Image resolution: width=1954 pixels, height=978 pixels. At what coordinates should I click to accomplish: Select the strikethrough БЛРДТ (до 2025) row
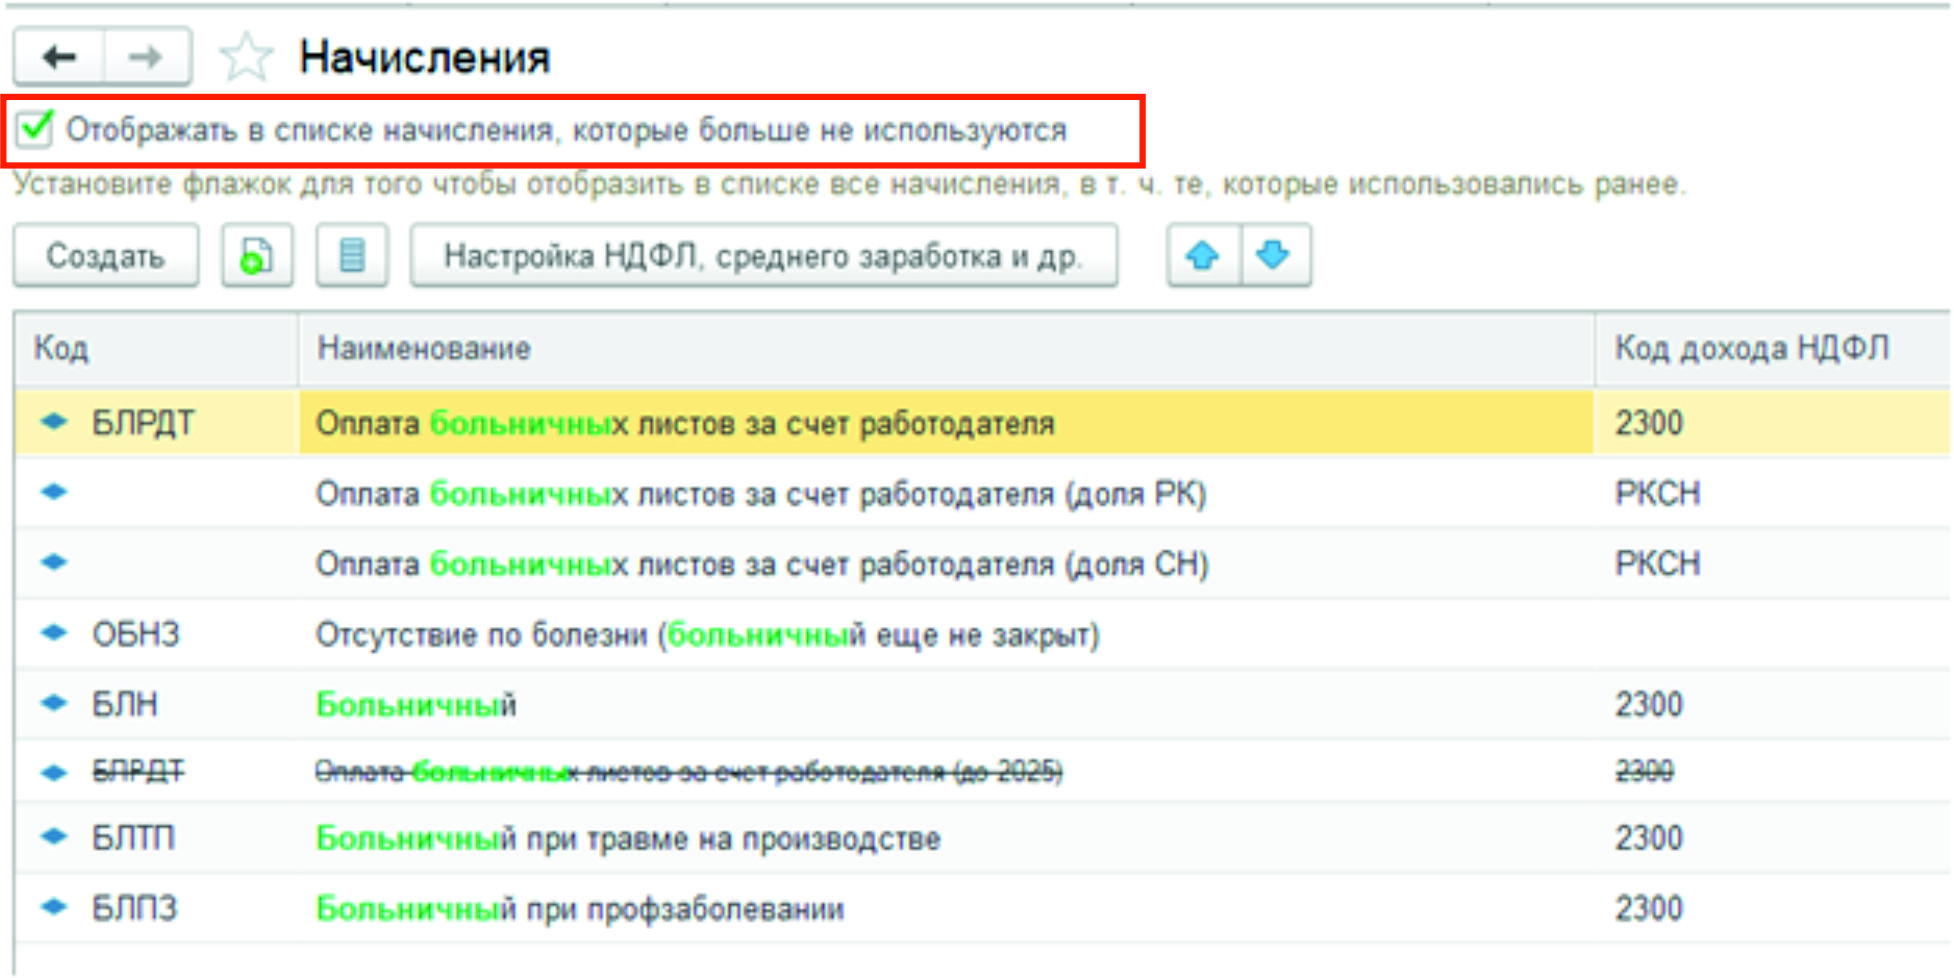tap(688, 771)
